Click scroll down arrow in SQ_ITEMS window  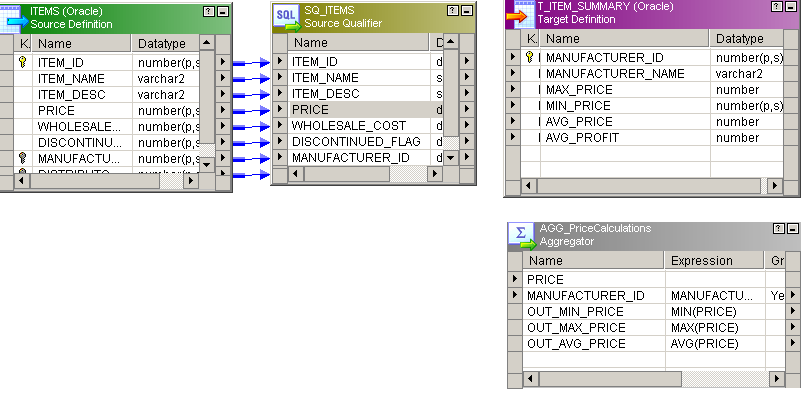click(x=451, y=158)
